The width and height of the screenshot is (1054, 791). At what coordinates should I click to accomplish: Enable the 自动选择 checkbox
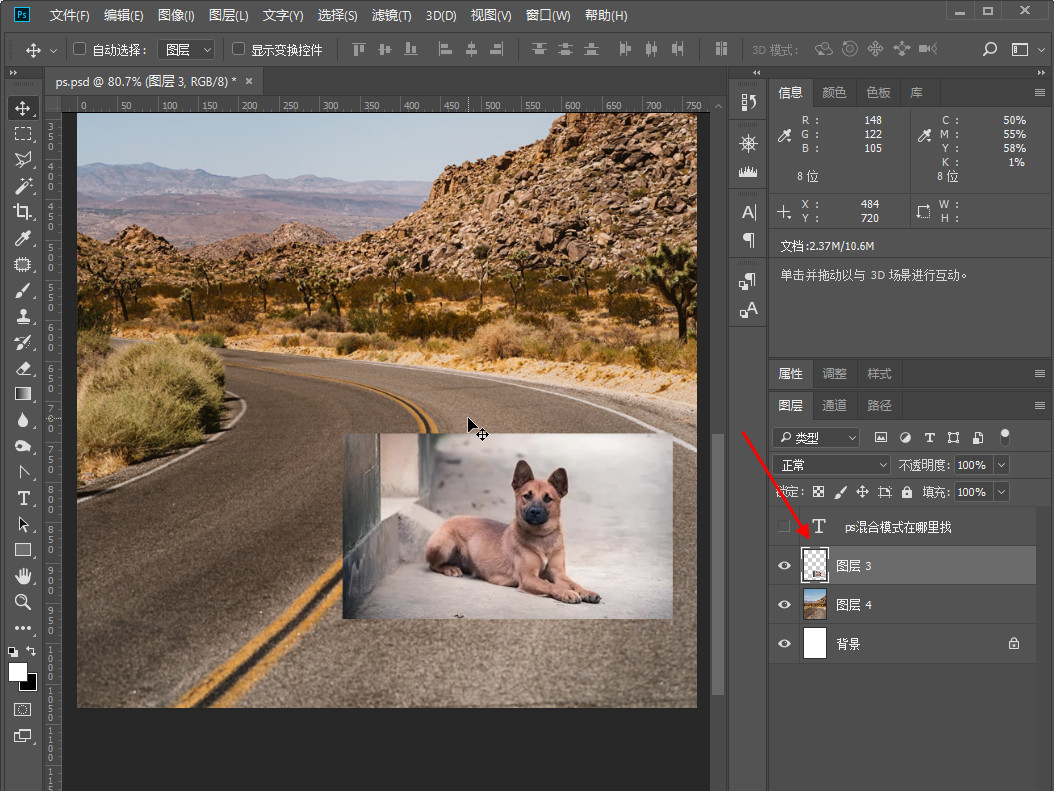(x=80, y=49)
